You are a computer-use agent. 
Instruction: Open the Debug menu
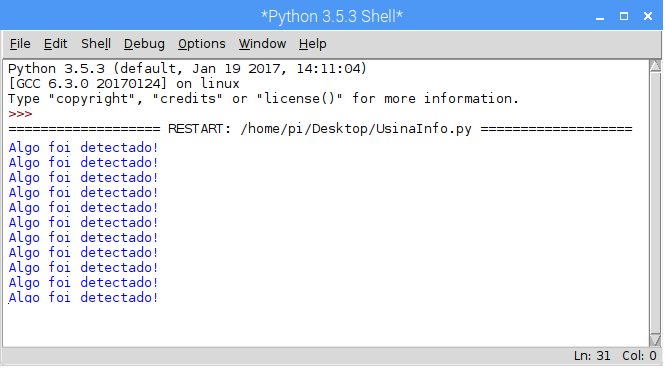(x=144, y=44)
